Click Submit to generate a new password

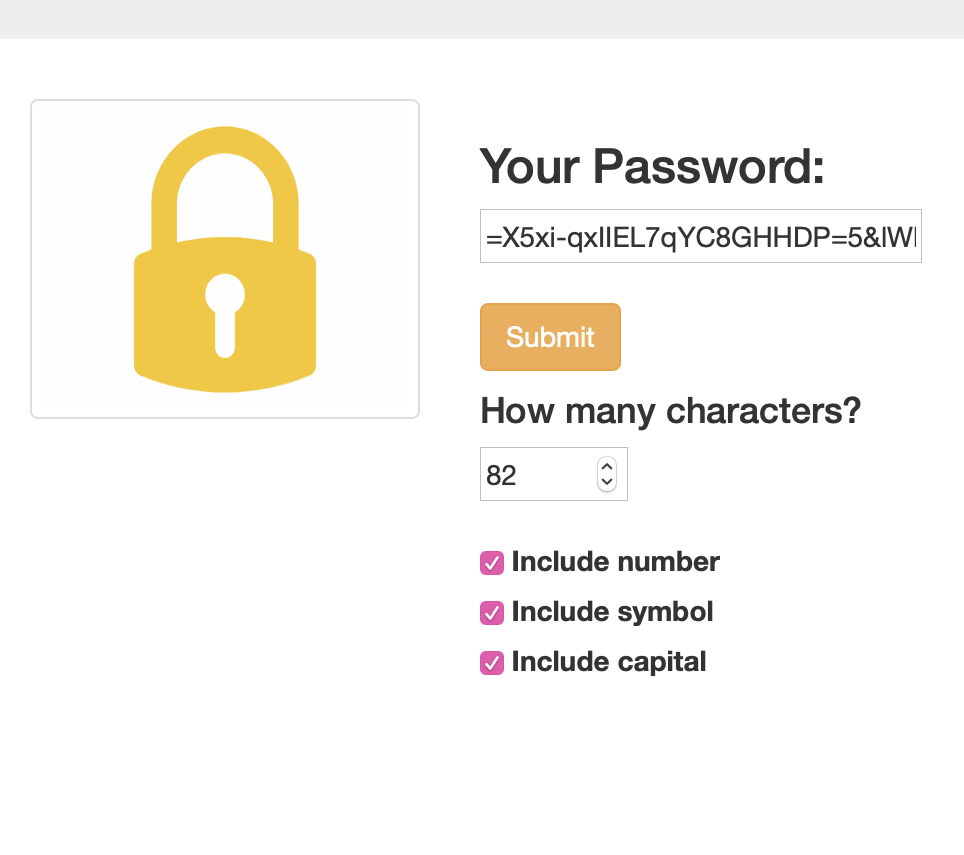pyautogui.click(x=550, y=337)
